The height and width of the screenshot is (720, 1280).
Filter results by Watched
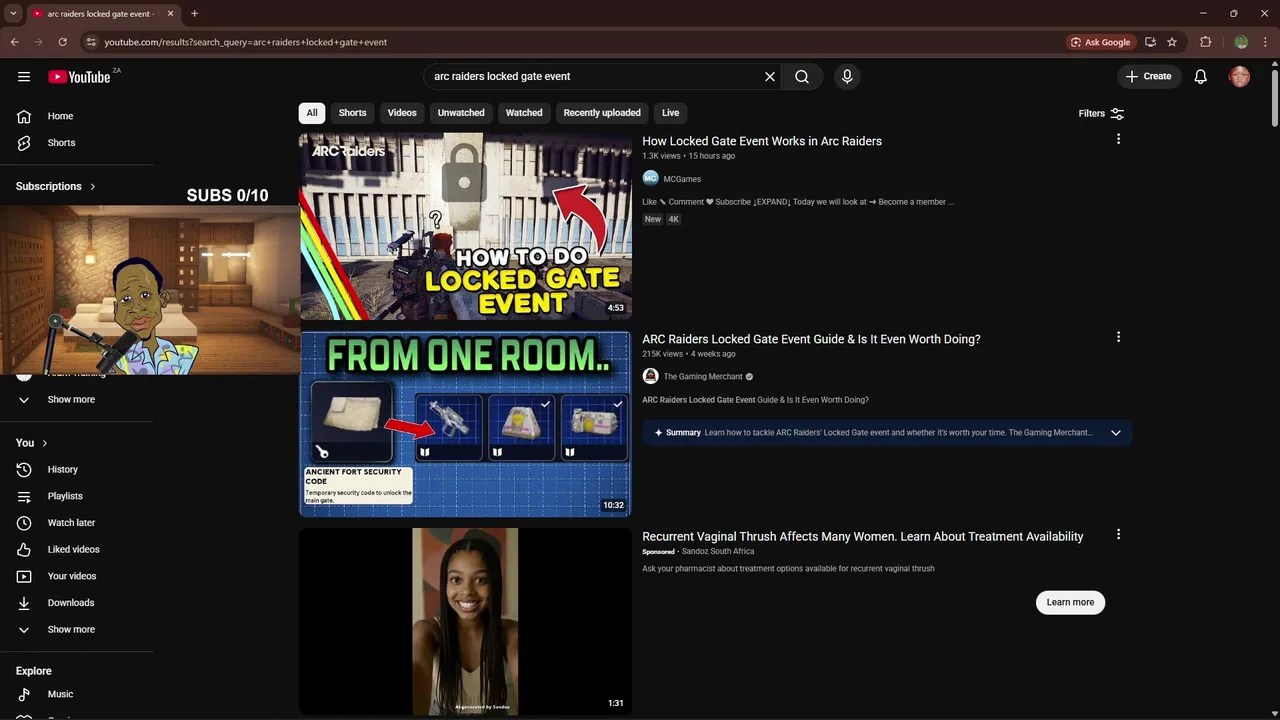click(524, 113)
